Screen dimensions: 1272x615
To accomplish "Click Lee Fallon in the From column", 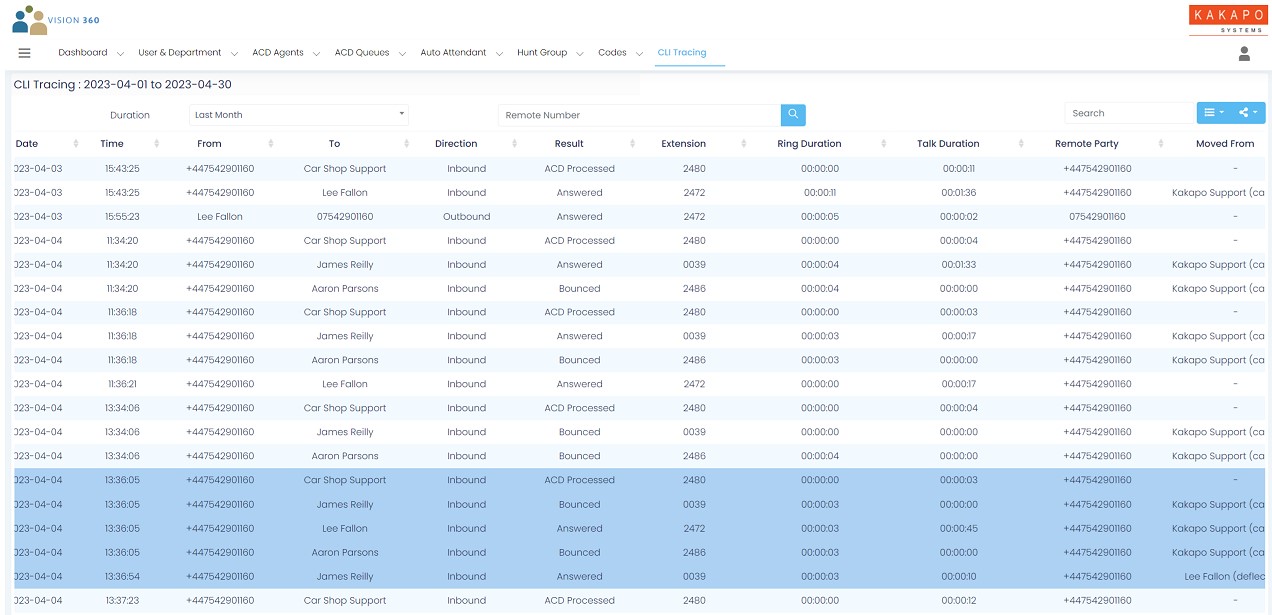I will (220, 217).
